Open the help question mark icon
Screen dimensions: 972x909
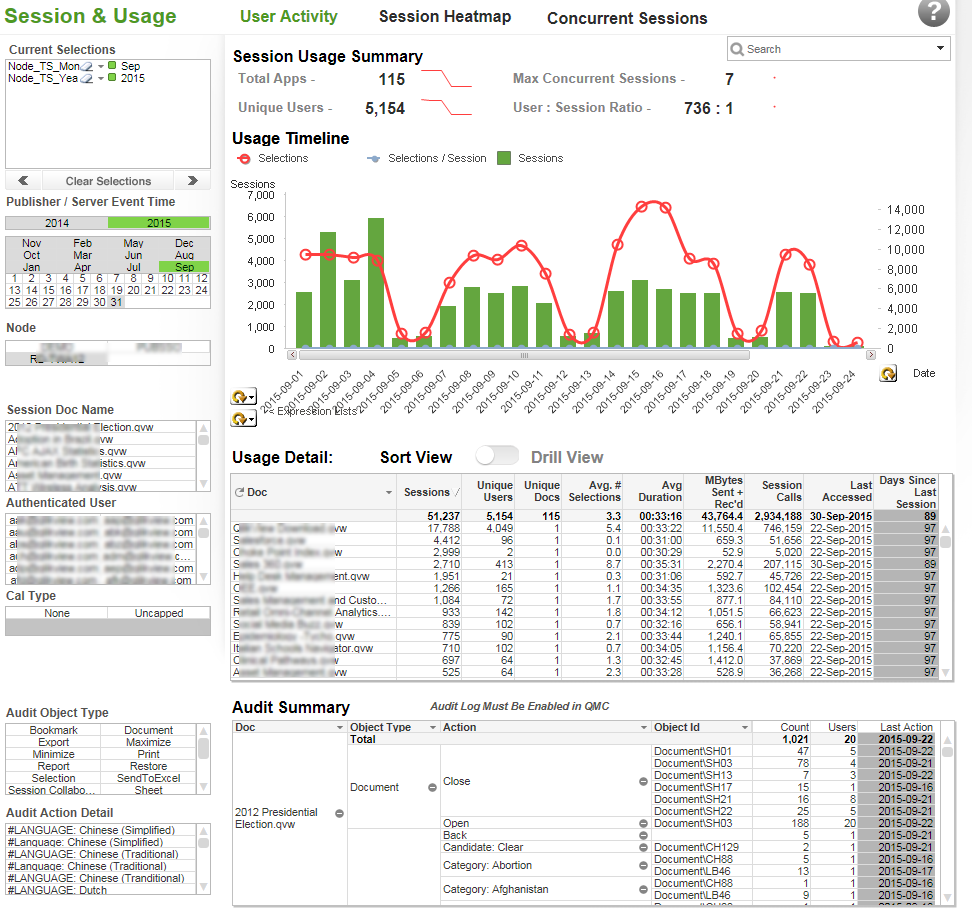click(933, 12)
